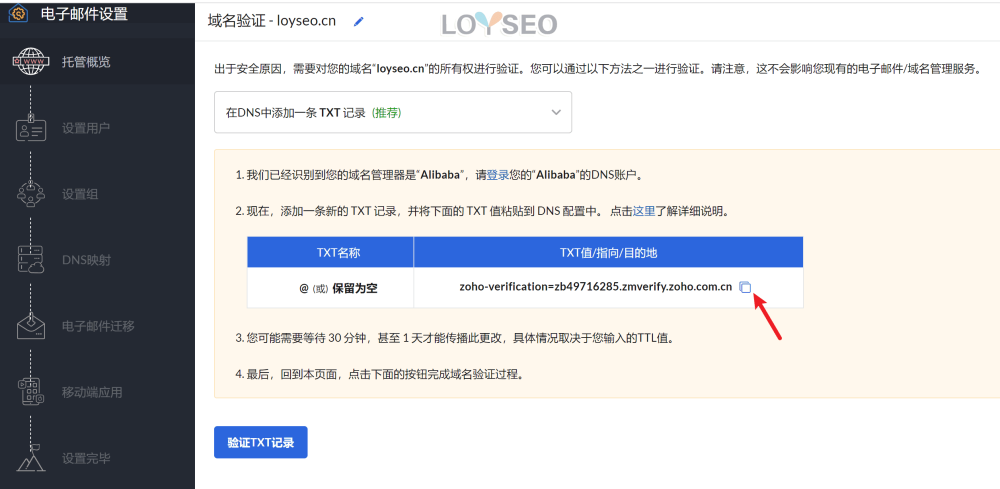The width and height of the screenshot is (1000, 489).
Task: Select the zoho-verification value text
Action: pyautogui.click(x=596, y=287)
